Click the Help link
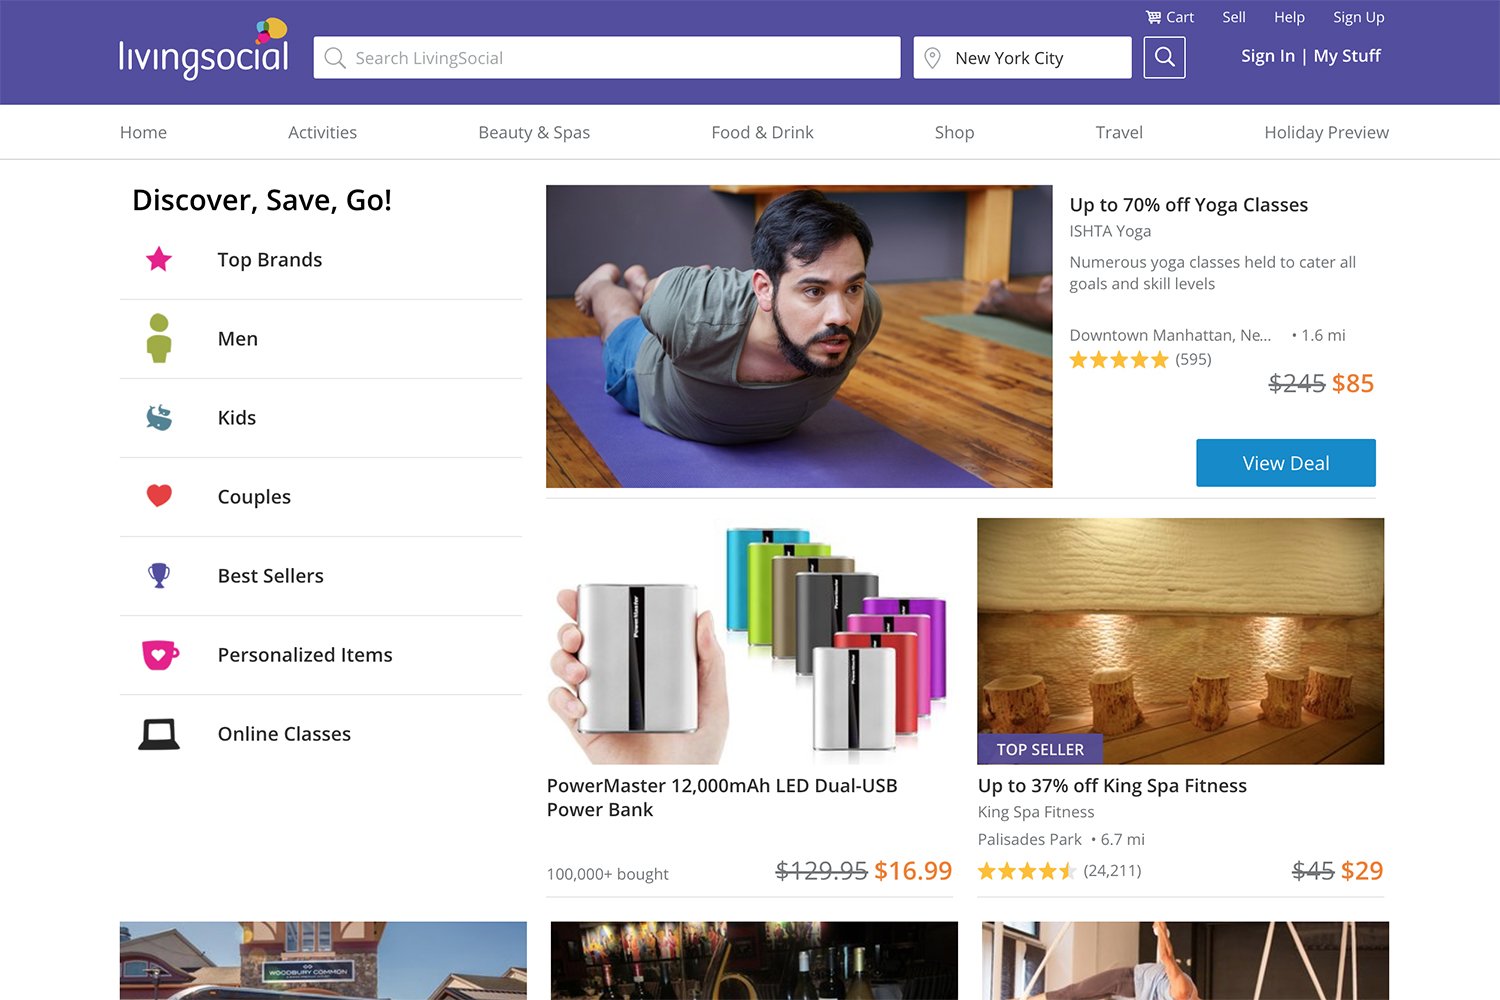This screenshot has height=1000, width=1500. (1289, 17)
